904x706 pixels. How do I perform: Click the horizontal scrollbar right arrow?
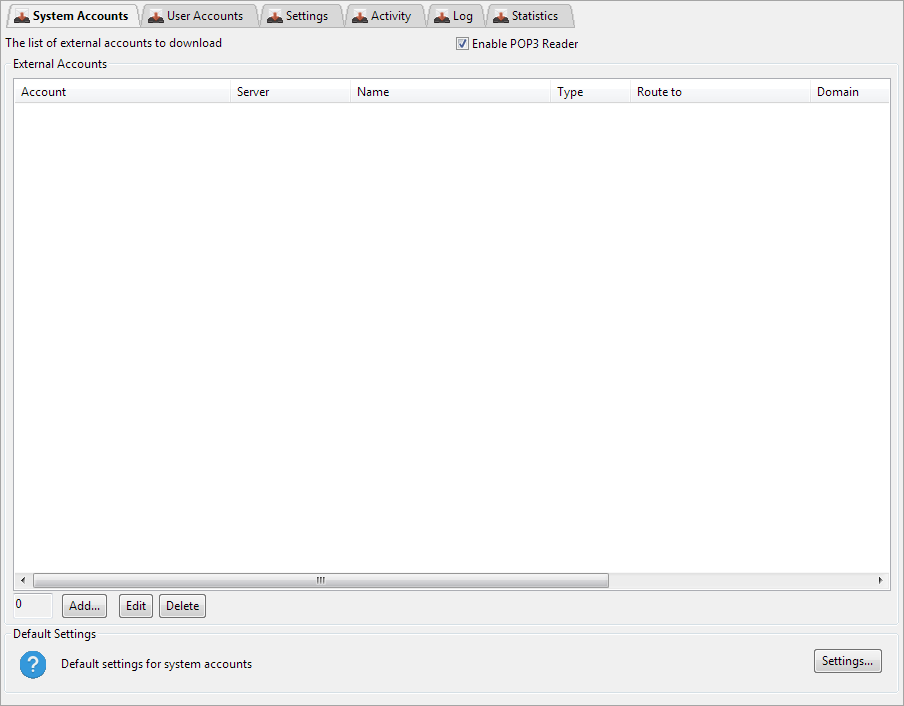pyautogui.click(x=880, y=580)
